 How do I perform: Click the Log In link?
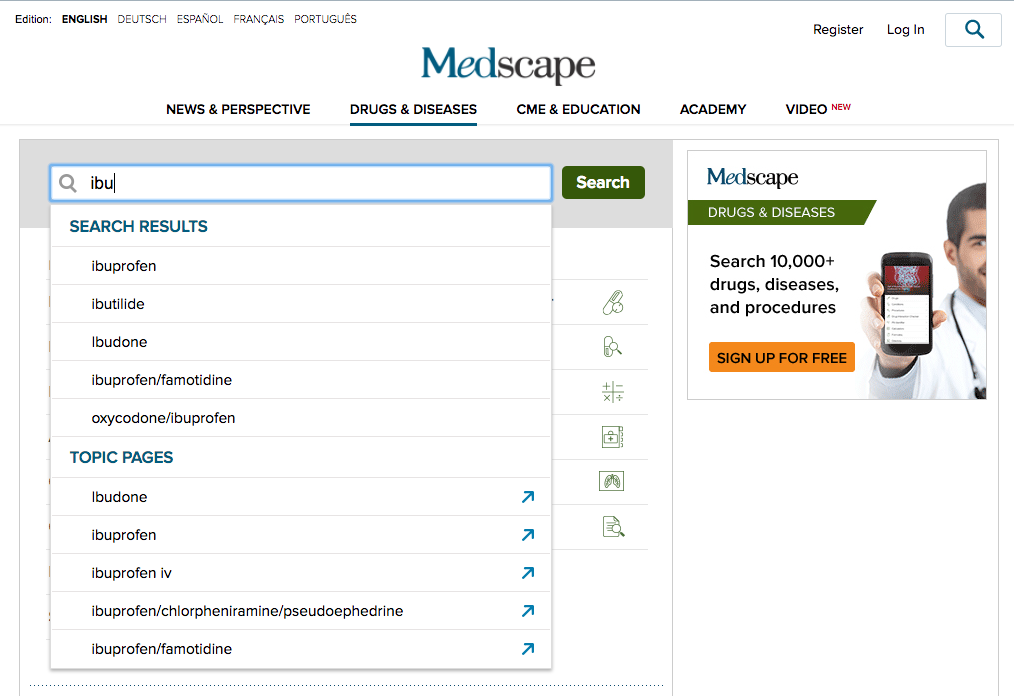point(905,30)
